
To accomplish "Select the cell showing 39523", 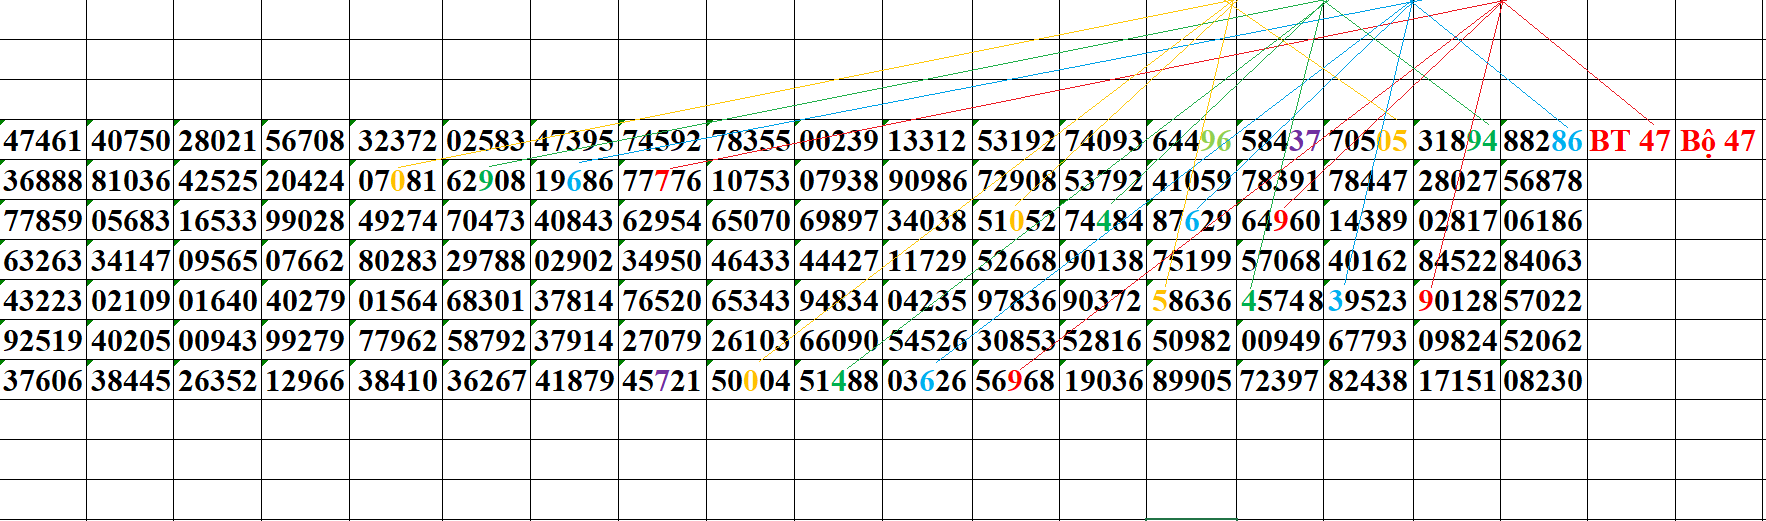I will coord(1368,301).
